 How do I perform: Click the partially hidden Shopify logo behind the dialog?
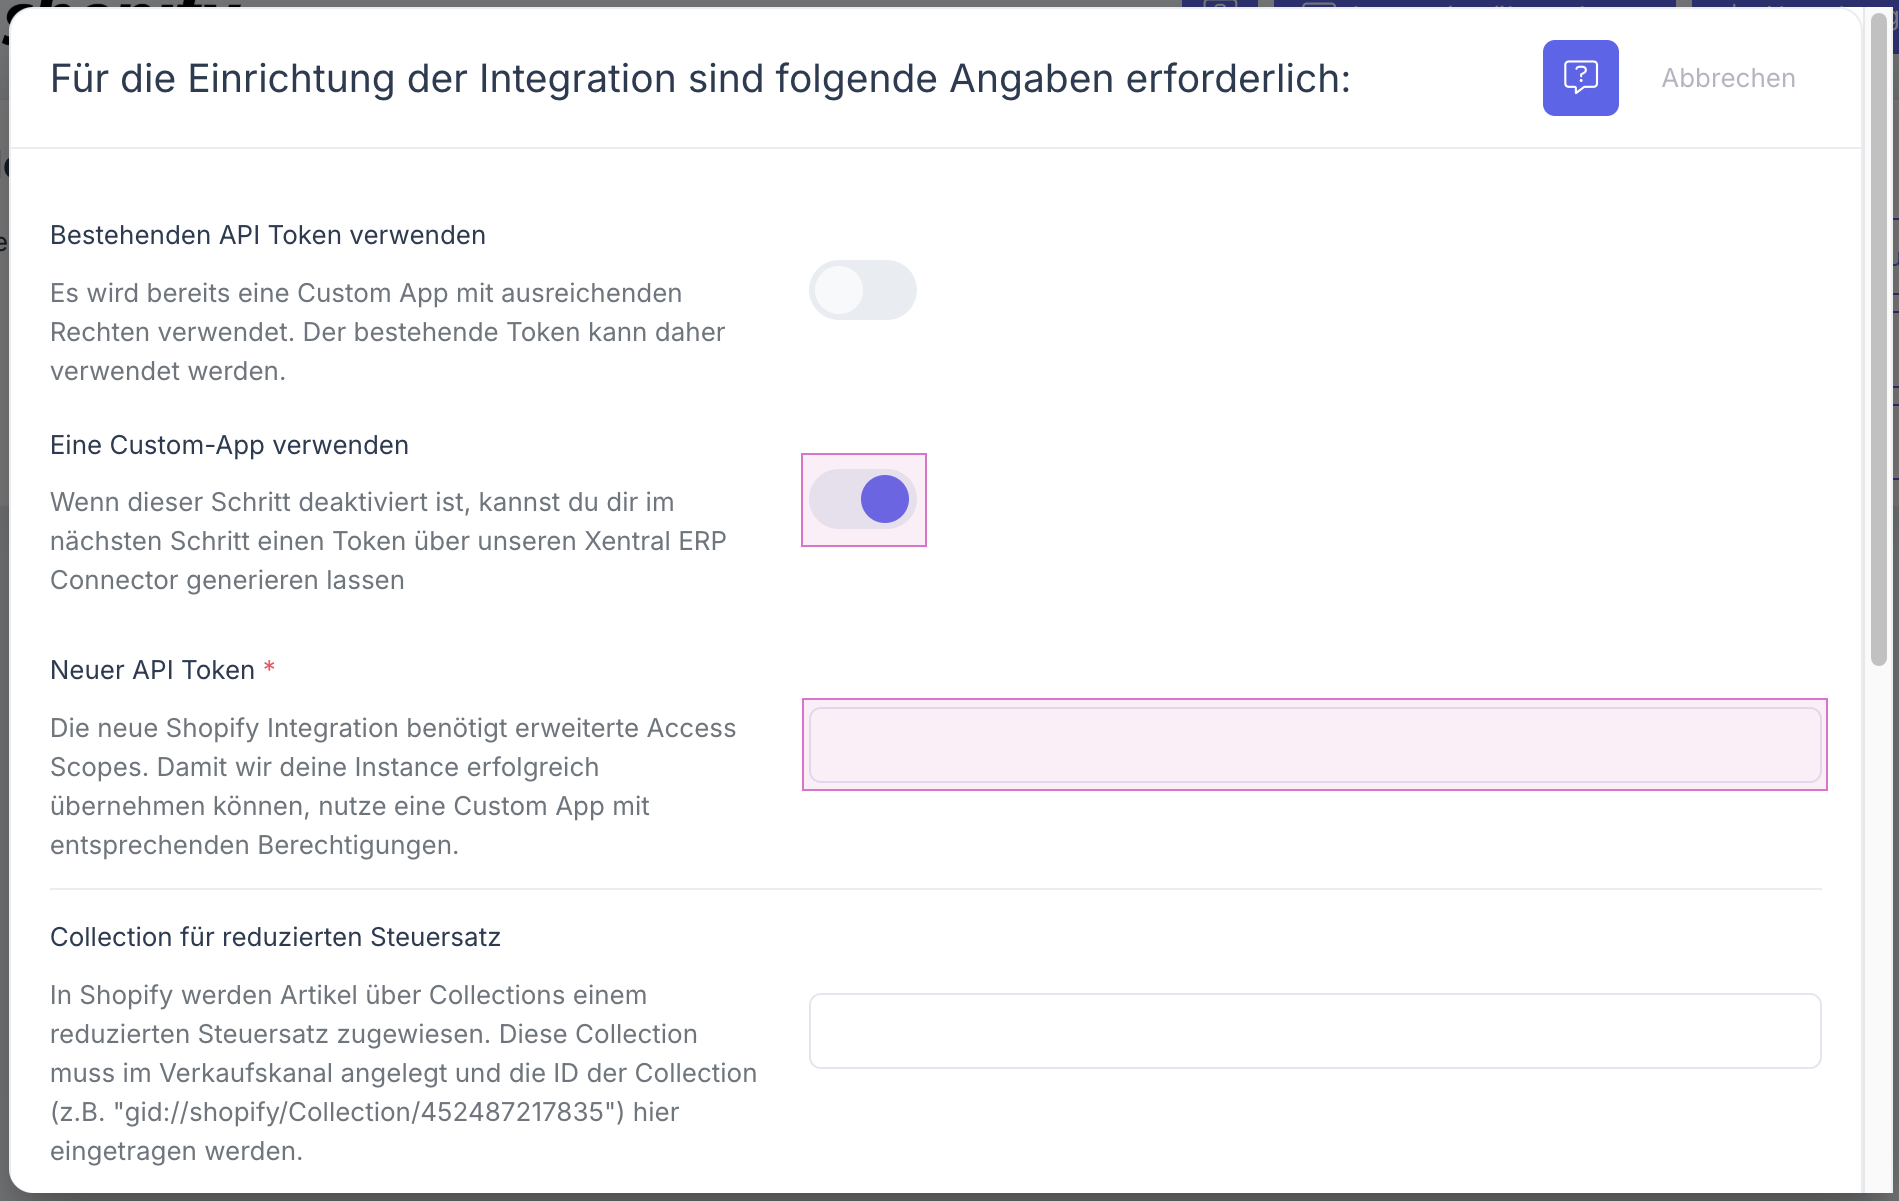click(120, 5)
